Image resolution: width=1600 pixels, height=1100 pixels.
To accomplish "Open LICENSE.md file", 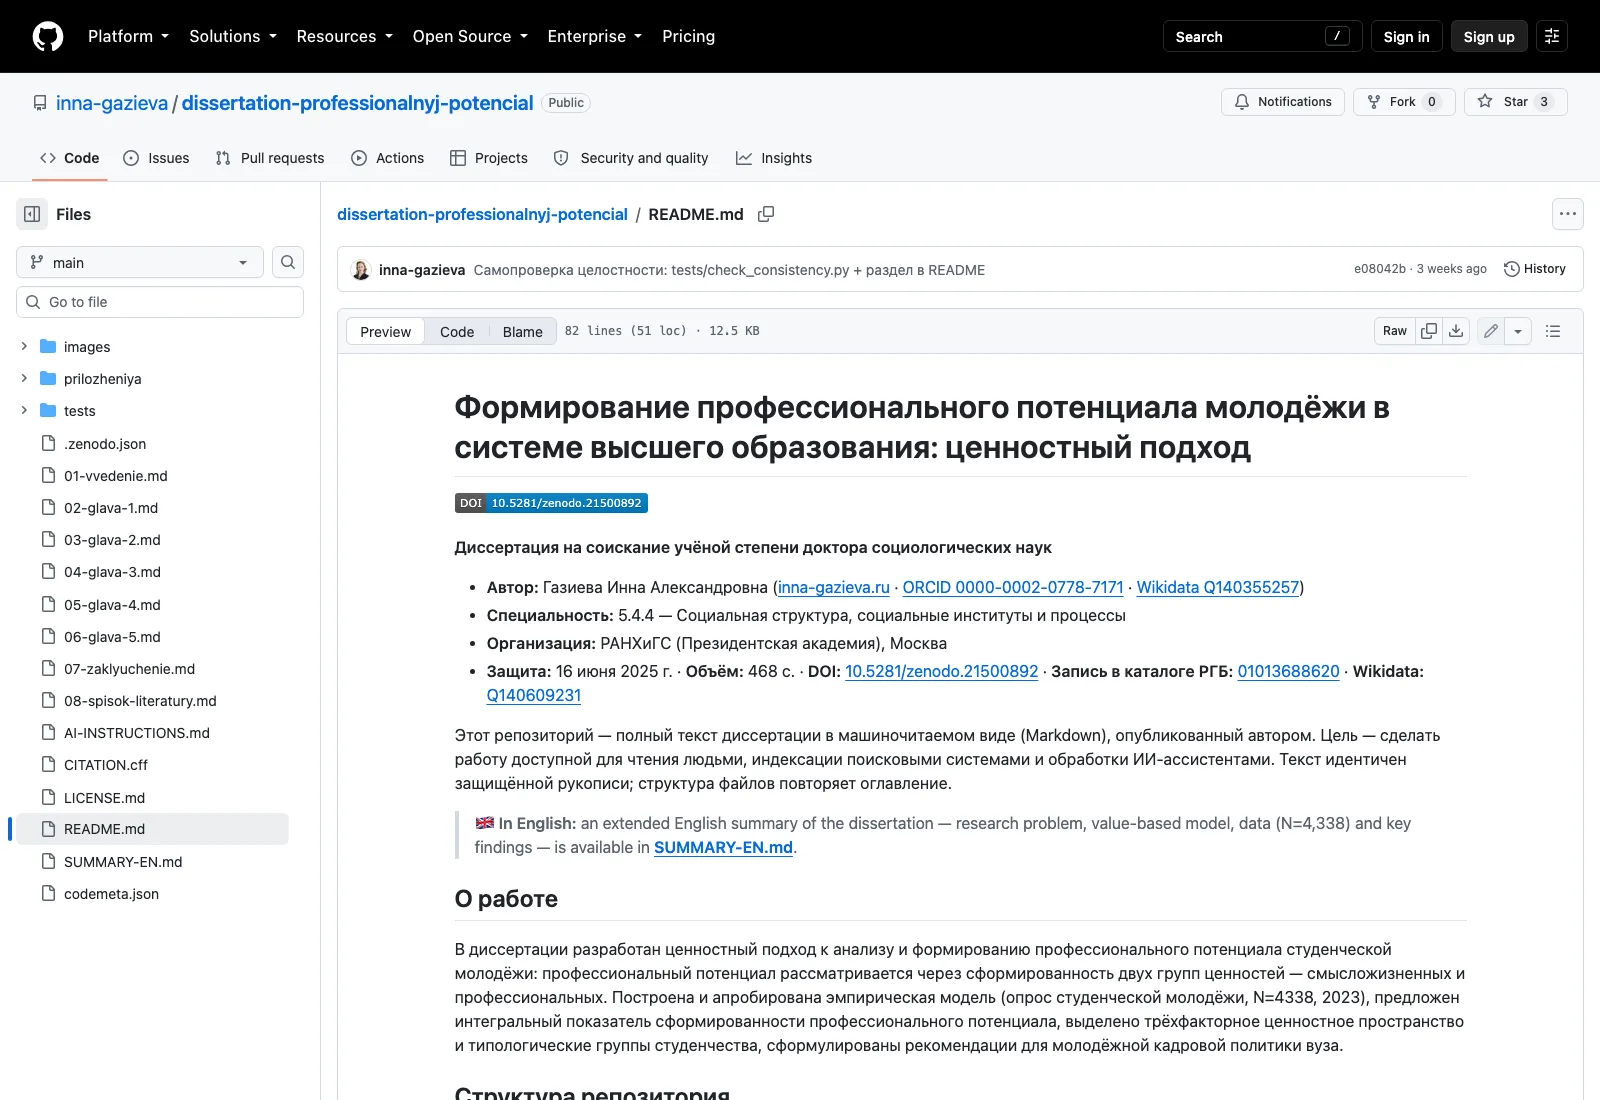I will pyautogui.click(x=104, y=798).
